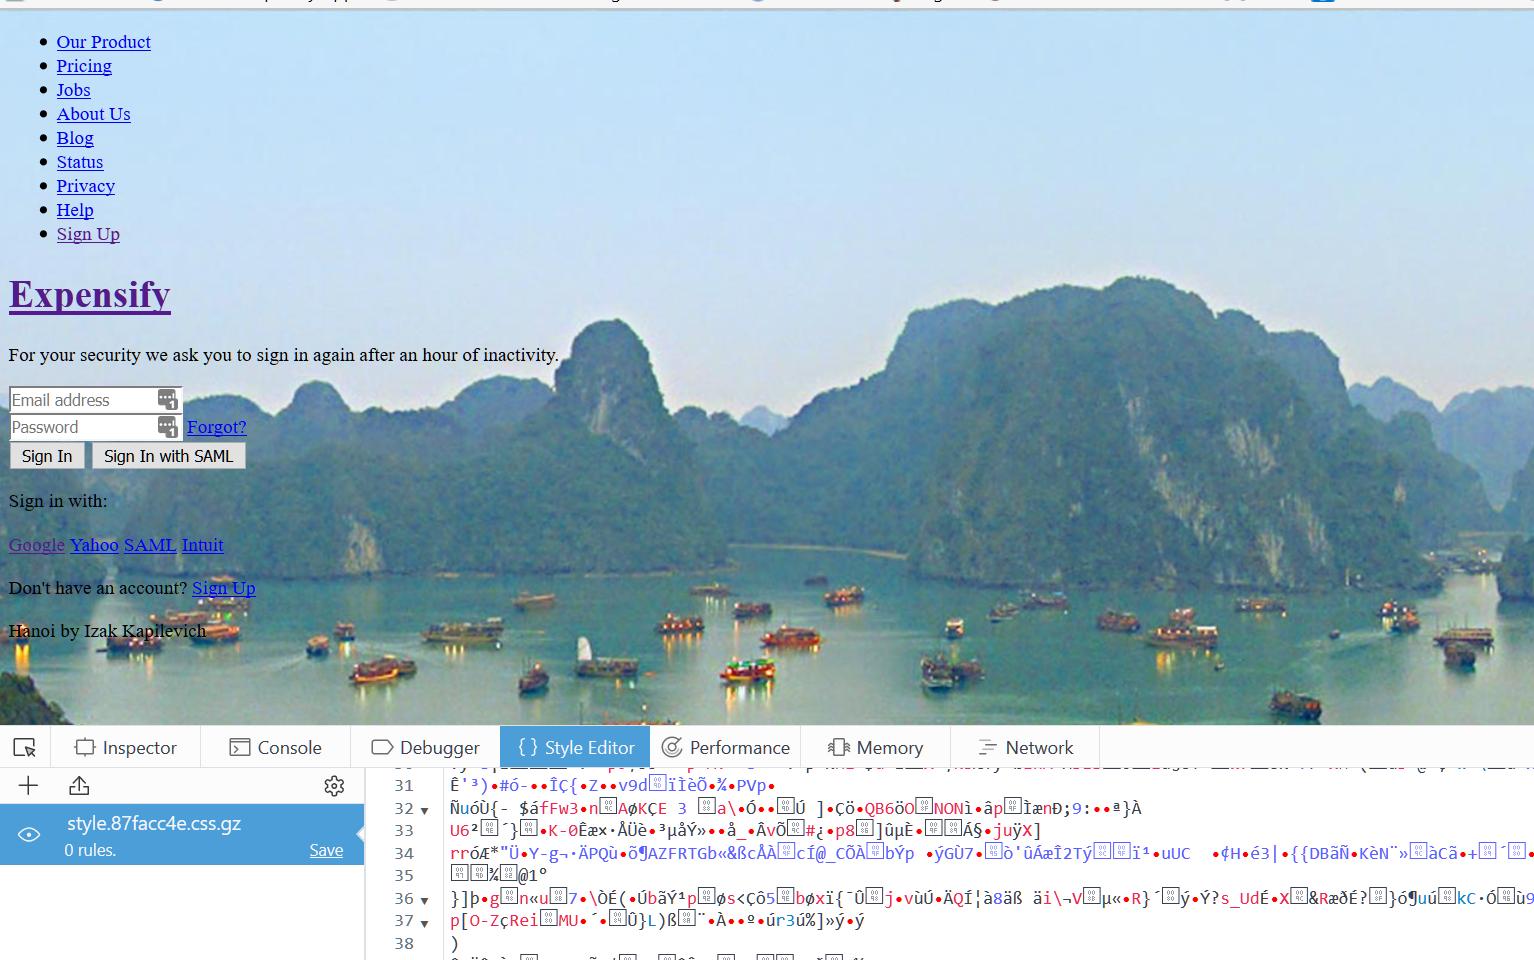Open the Help link
Image resolution: width=1534 pixels, height=960 pixels.
75,210
